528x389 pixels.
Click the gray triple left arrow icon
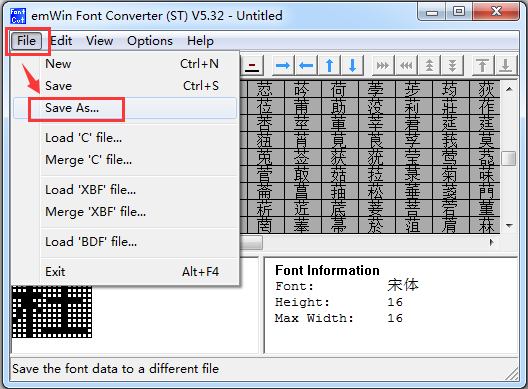pos(406,65)
